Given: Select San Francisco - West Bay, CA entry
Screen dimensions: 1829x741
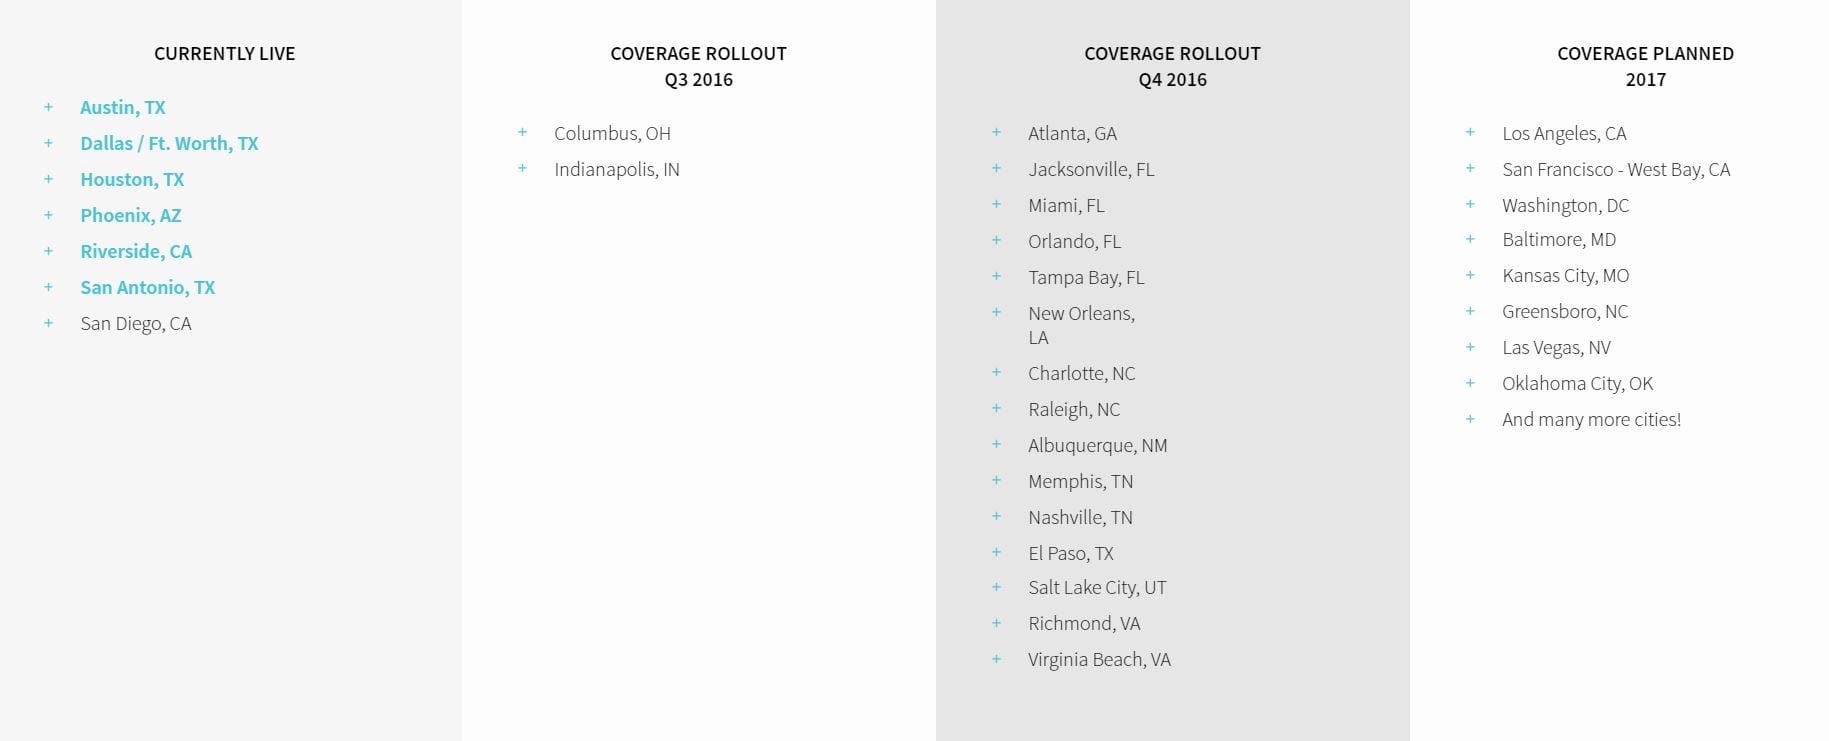Looking at the screenshot, I should [1615, 170].
